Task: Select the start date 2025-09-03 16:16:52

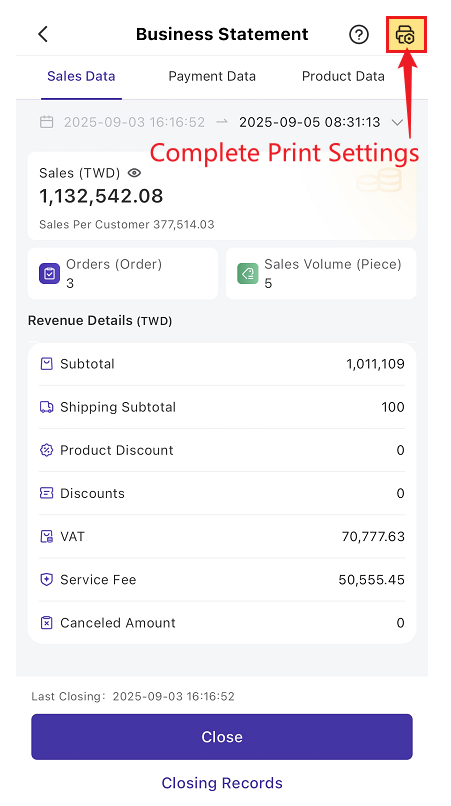Action: click(134, 122)
